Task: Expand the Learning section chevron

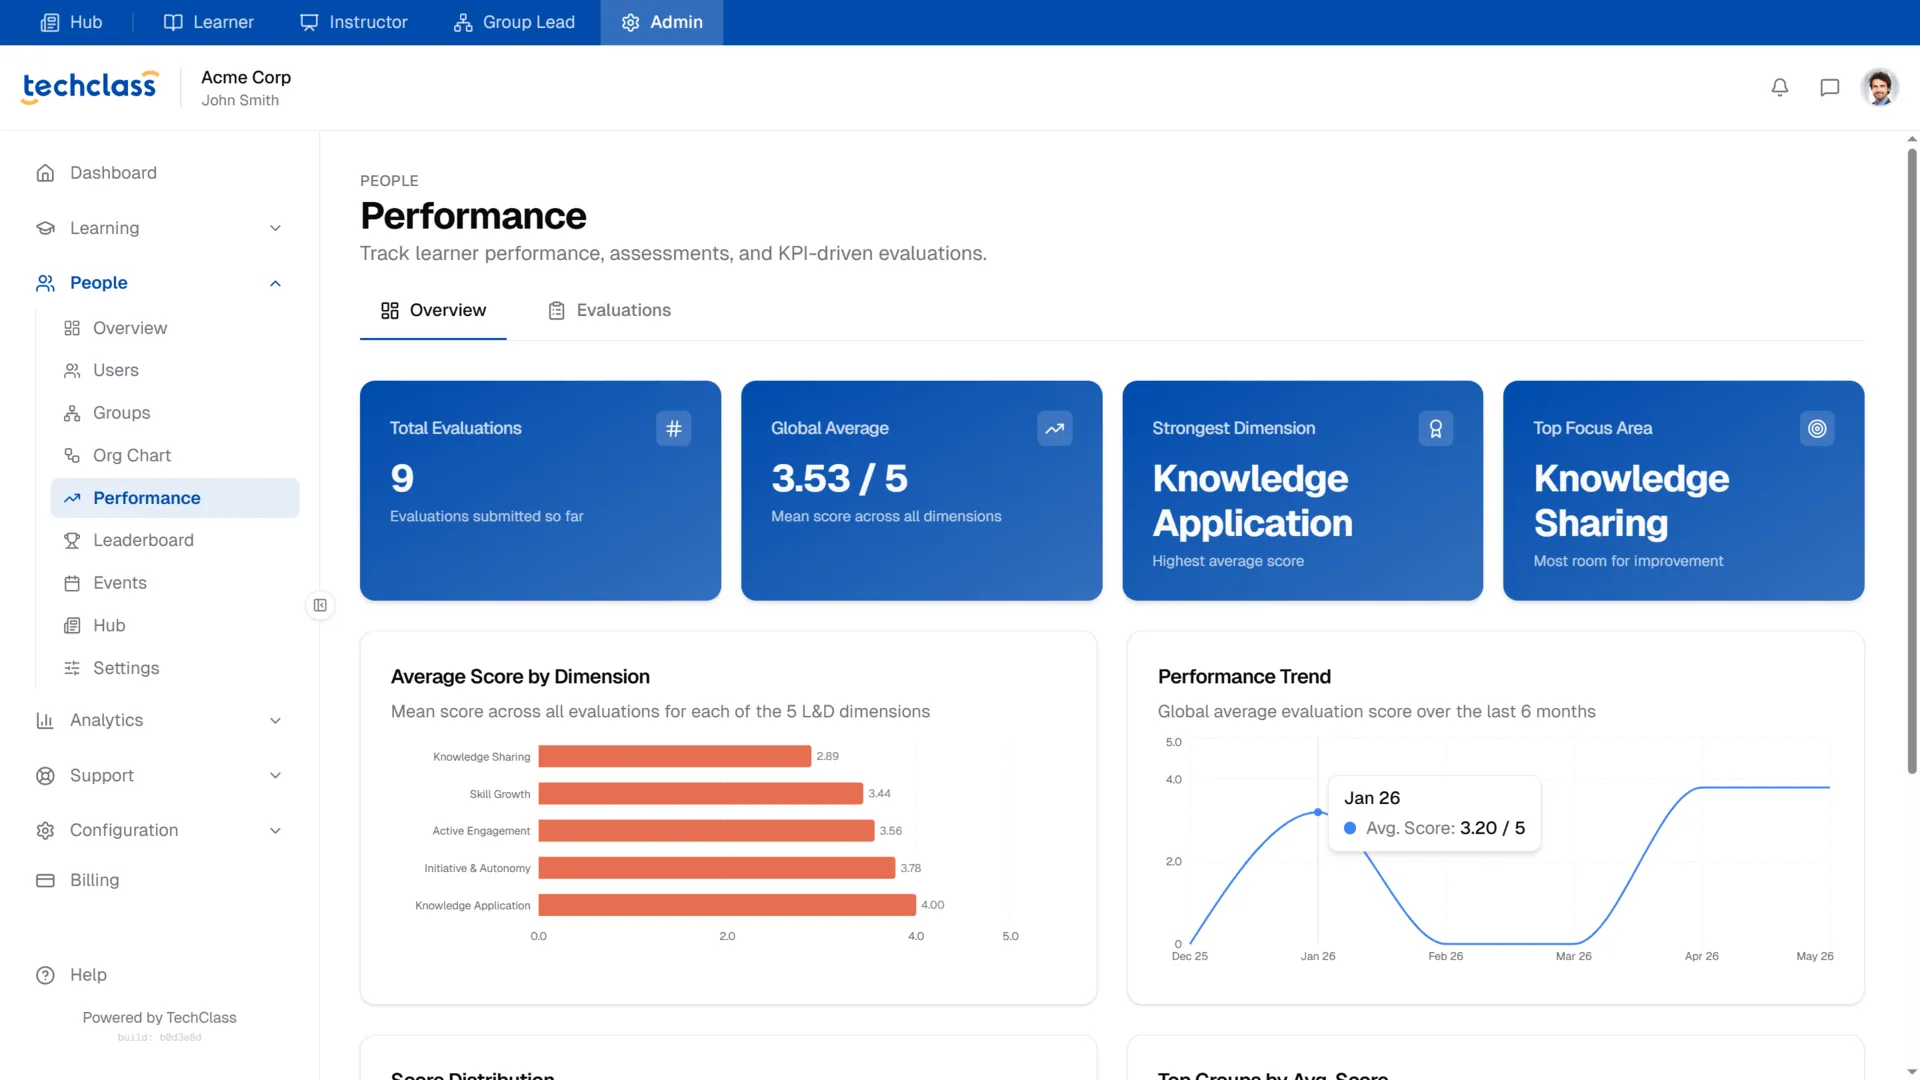Action: click(275, 228)
